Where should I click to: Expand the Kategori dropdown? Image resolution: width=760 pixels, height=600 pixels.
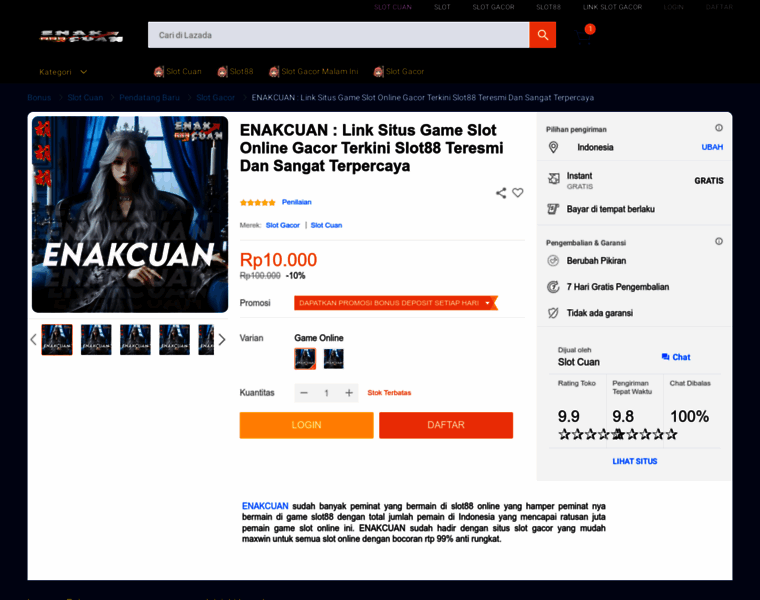[x=63, y=72]
